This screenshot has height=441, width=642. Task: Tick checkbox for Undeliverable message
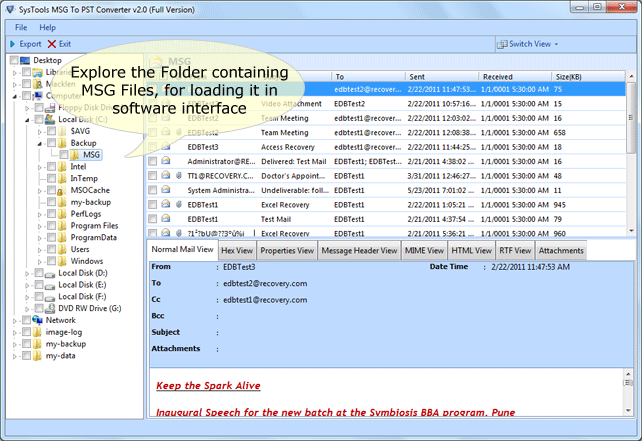[x=152, y=190]
